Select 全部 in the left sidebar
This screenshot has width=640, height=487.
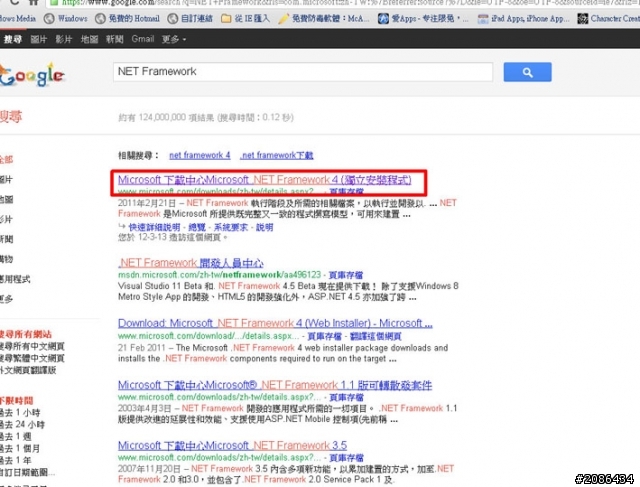point(7,159)
